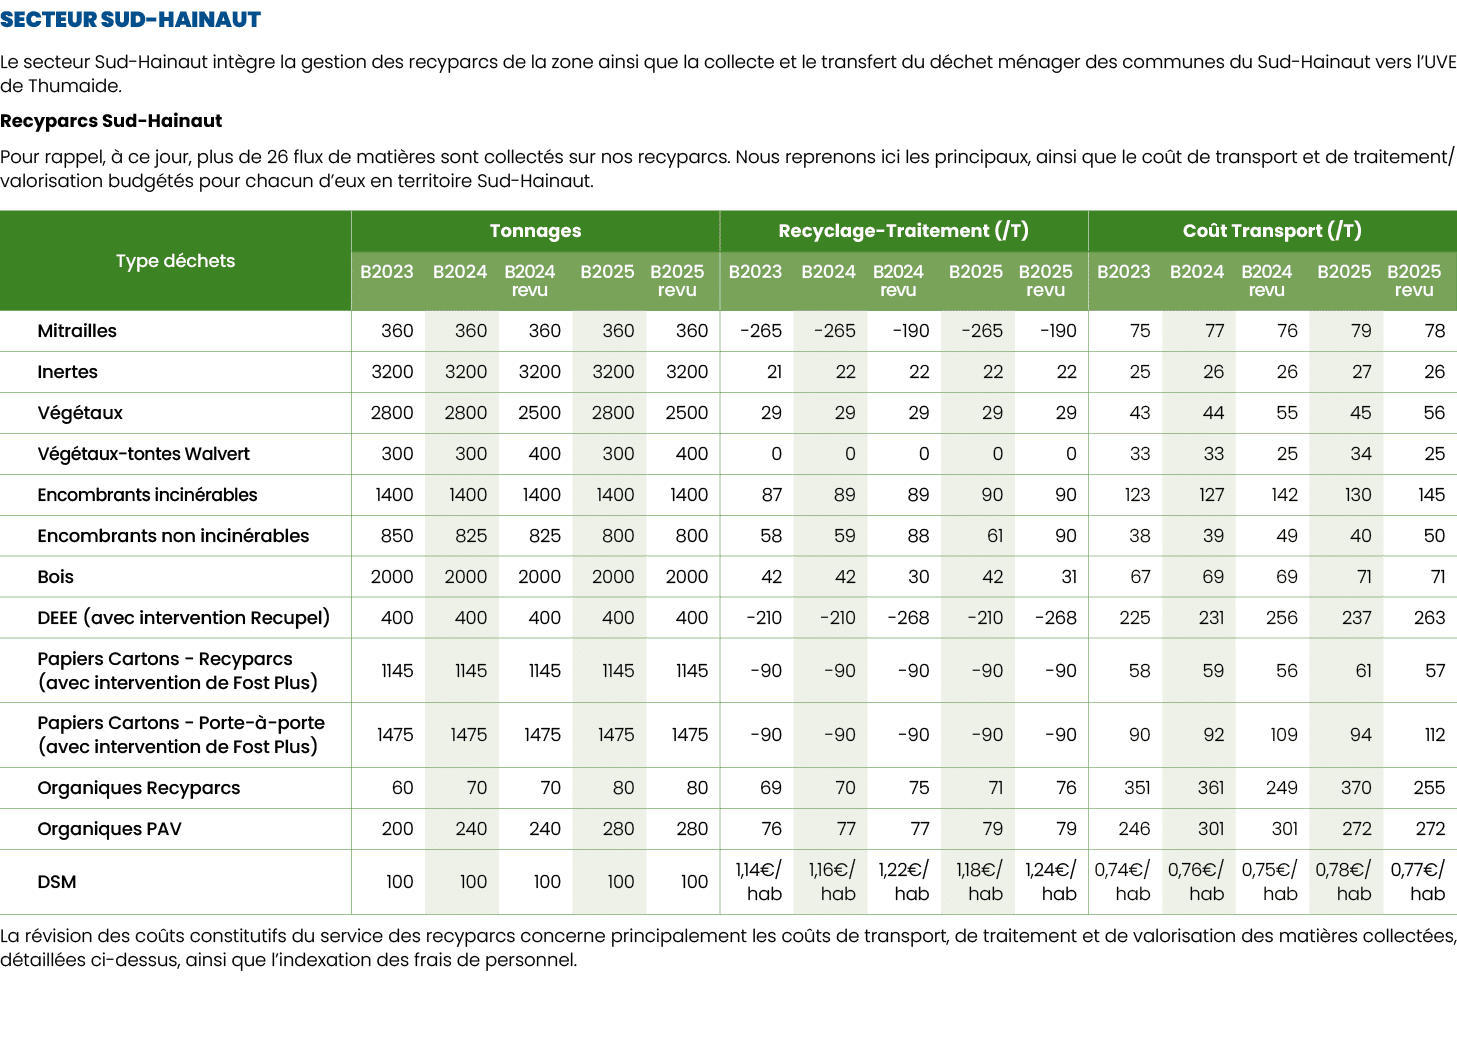This screenshot has height=1047, width=1457.
Task: Click the SECTEUR SUD-HAINAUT heading
Action: coord(130,19)
